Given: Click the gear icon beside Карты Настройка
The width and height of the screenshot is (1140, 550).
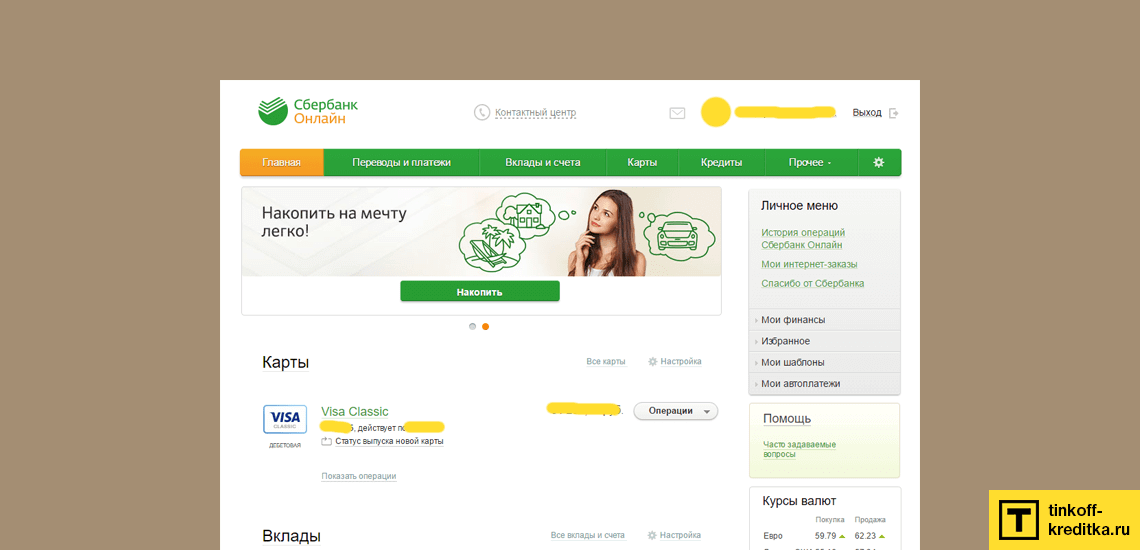Looking at the screenshot, I should tap(652, 361).
